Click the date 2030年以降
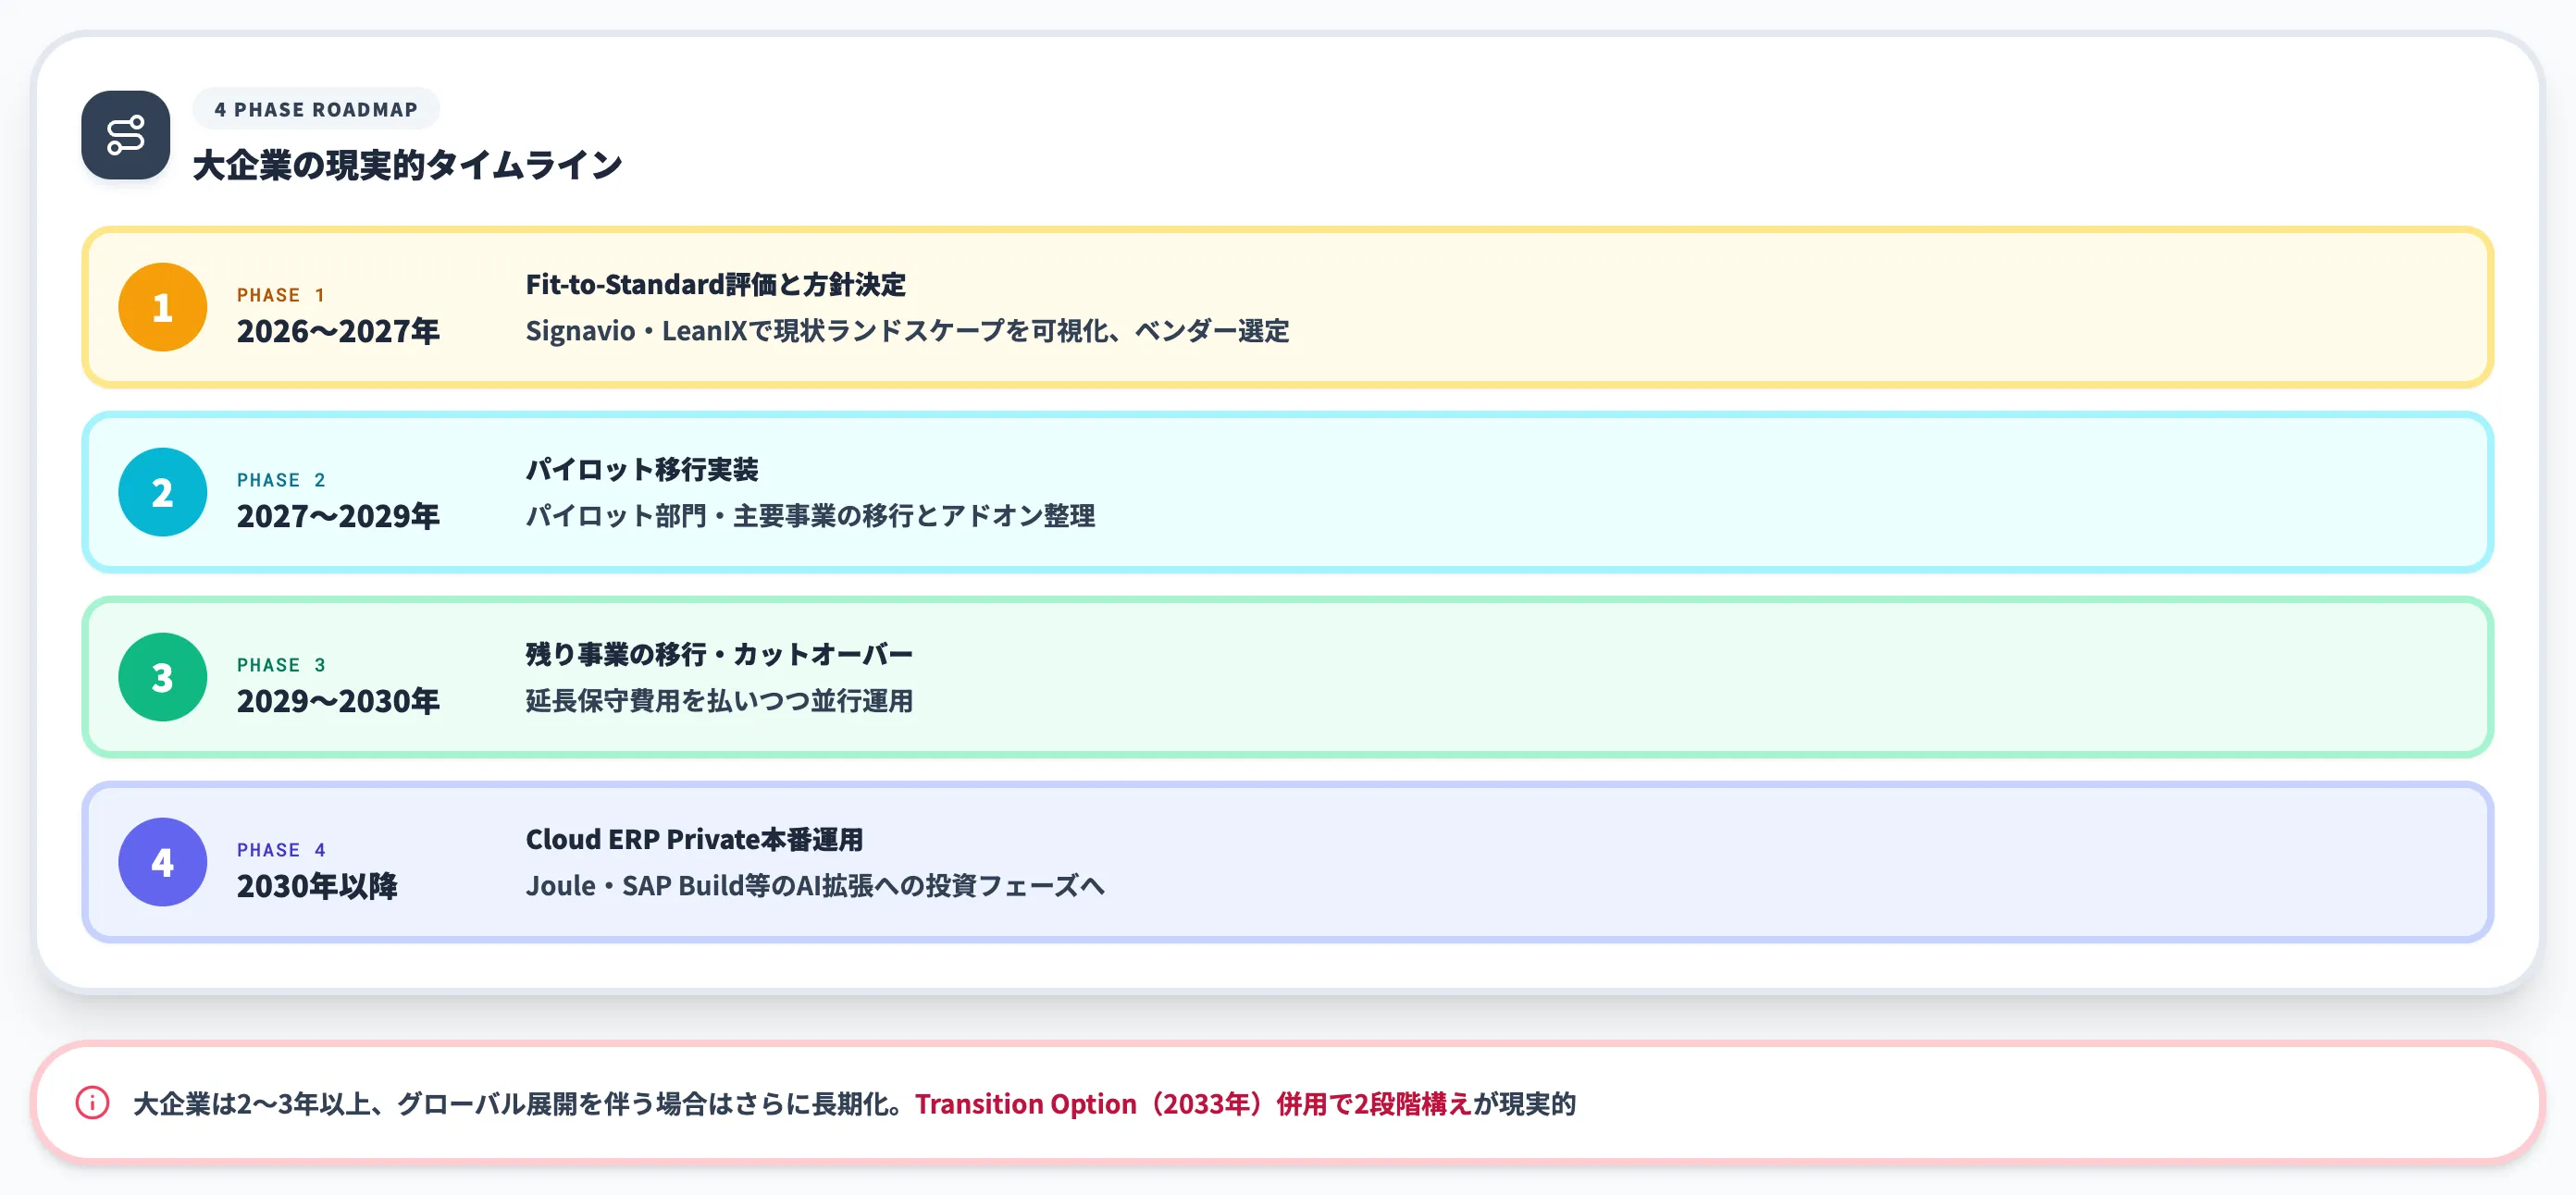 317,886
